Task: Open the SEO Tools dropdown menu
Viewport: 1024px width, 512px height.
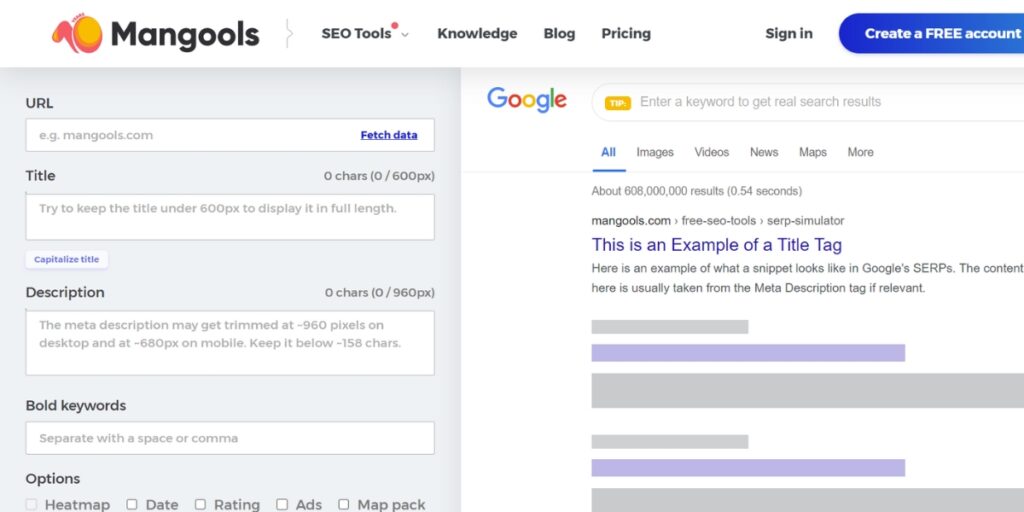Action: click(x=364, y=33)
